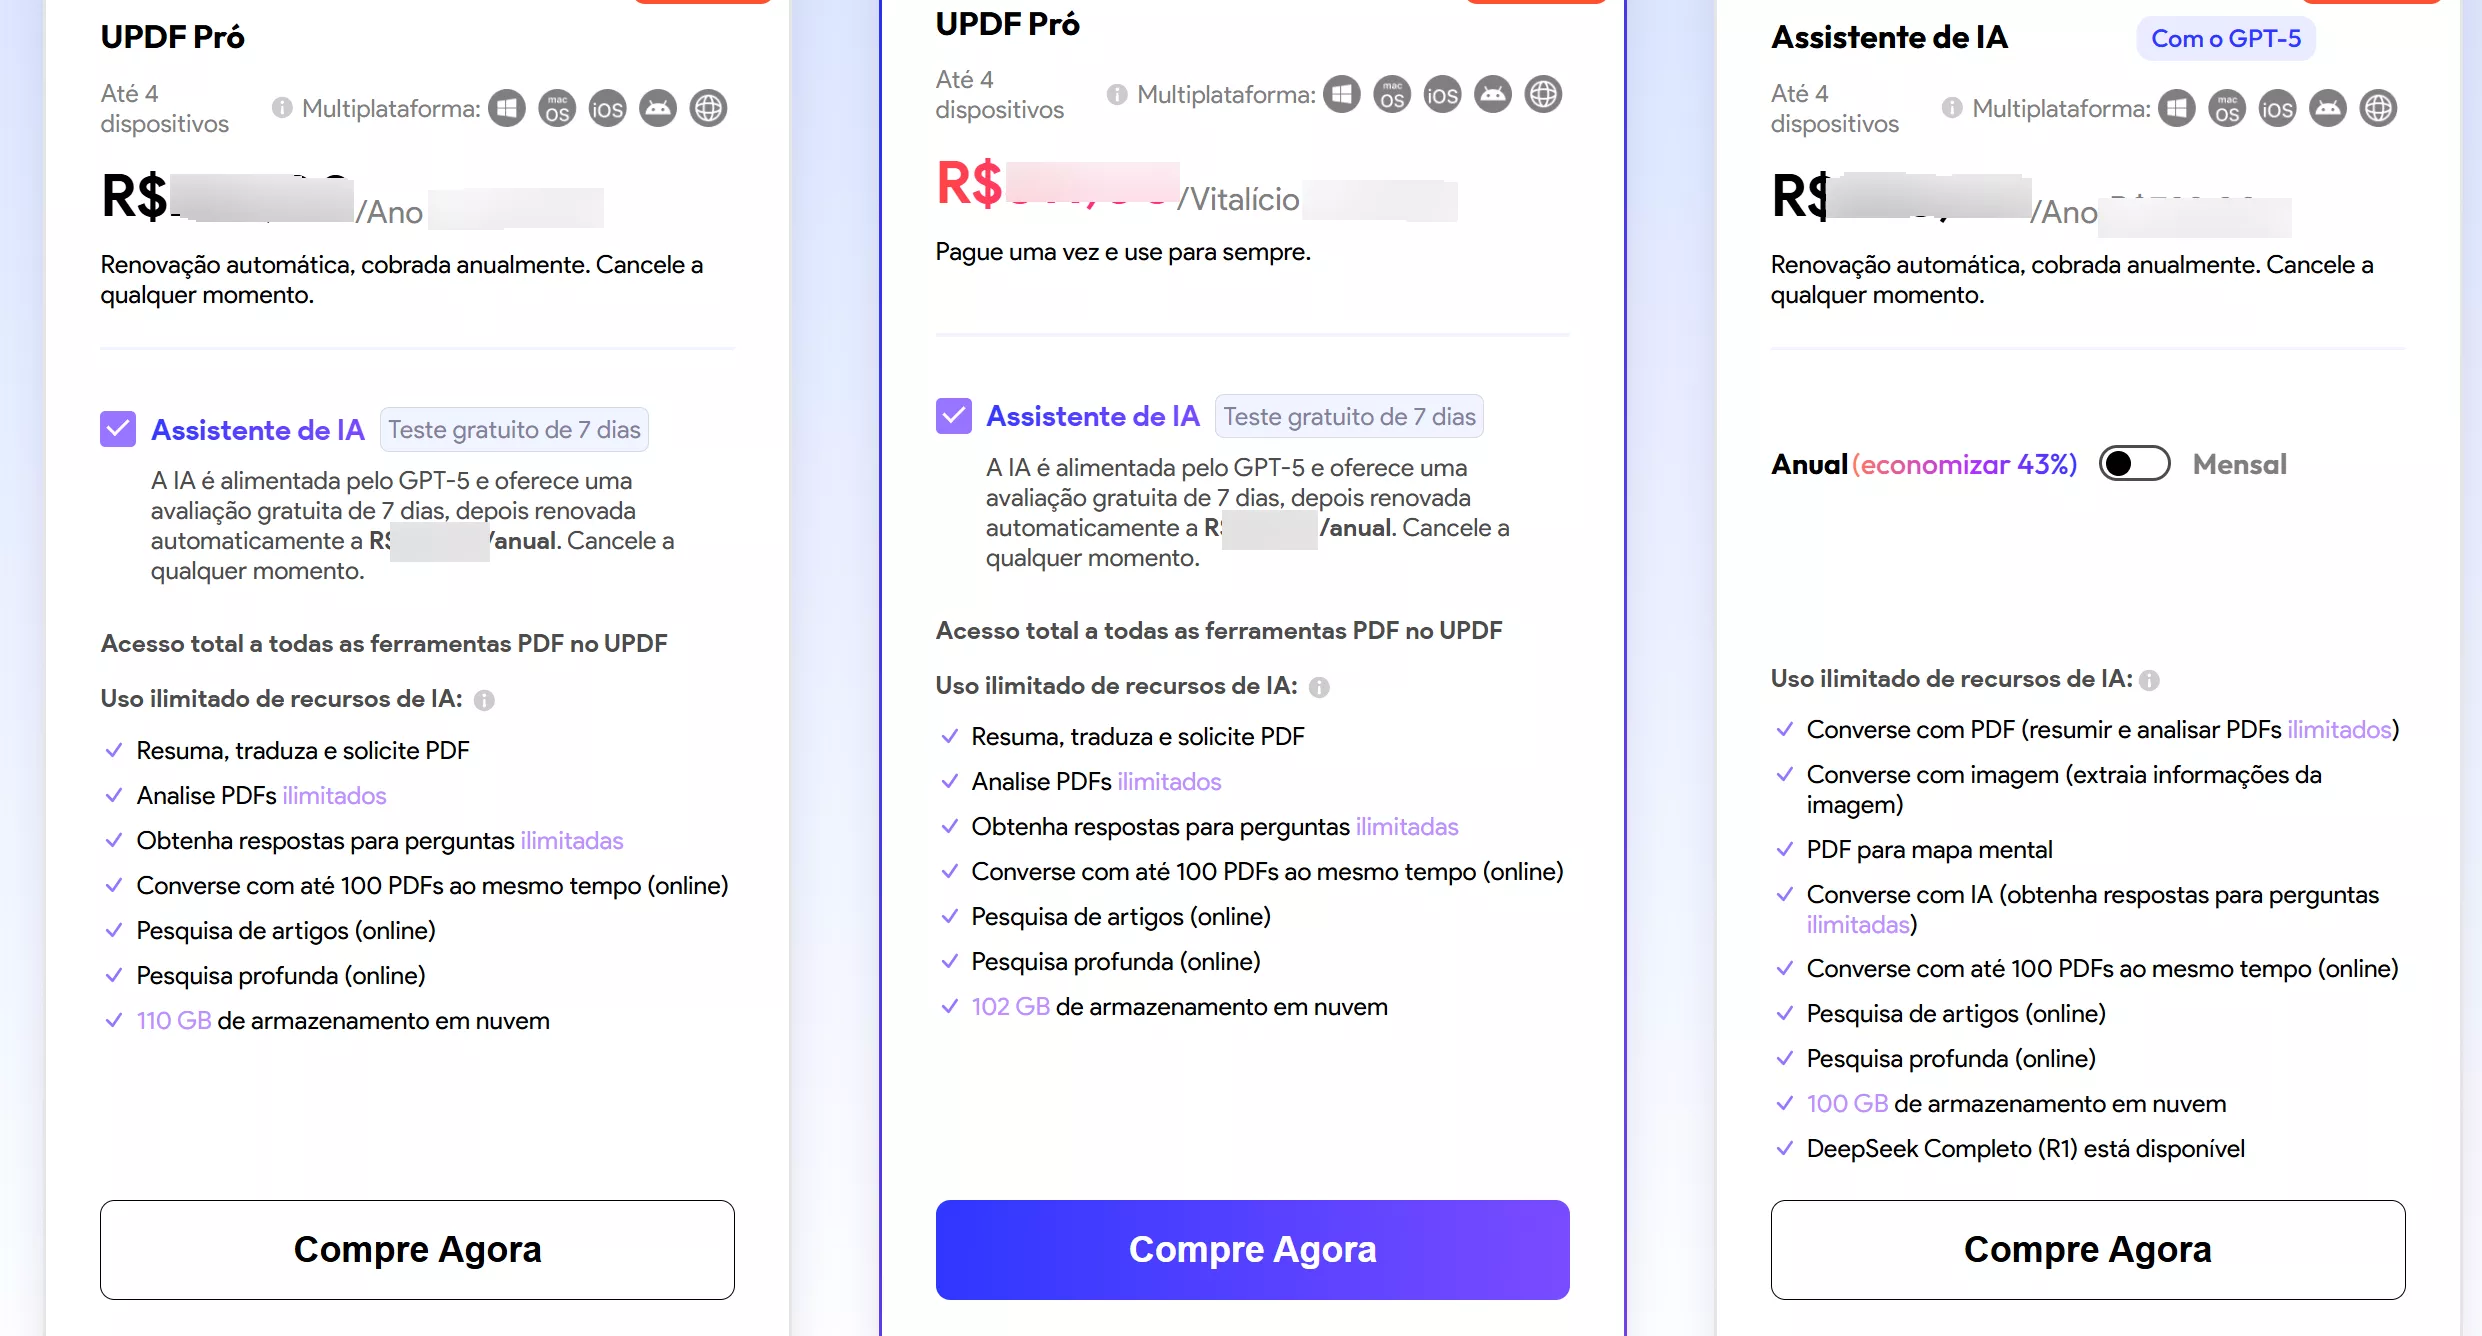
Task: Click the macOS icon in first UPDF Pró card
Action: pos(557,108)
